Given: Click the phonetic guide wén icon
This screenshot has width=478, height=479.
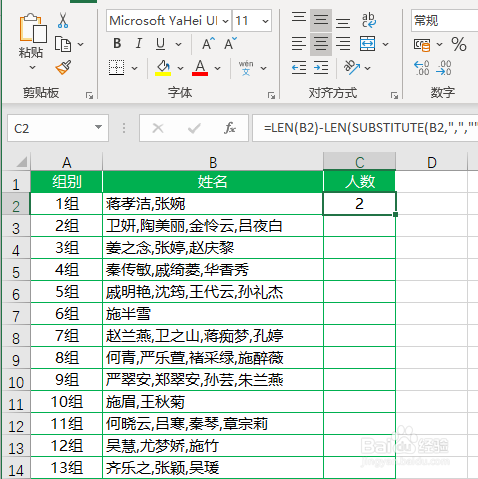Looking at the screenshot, I should (246, 68).
